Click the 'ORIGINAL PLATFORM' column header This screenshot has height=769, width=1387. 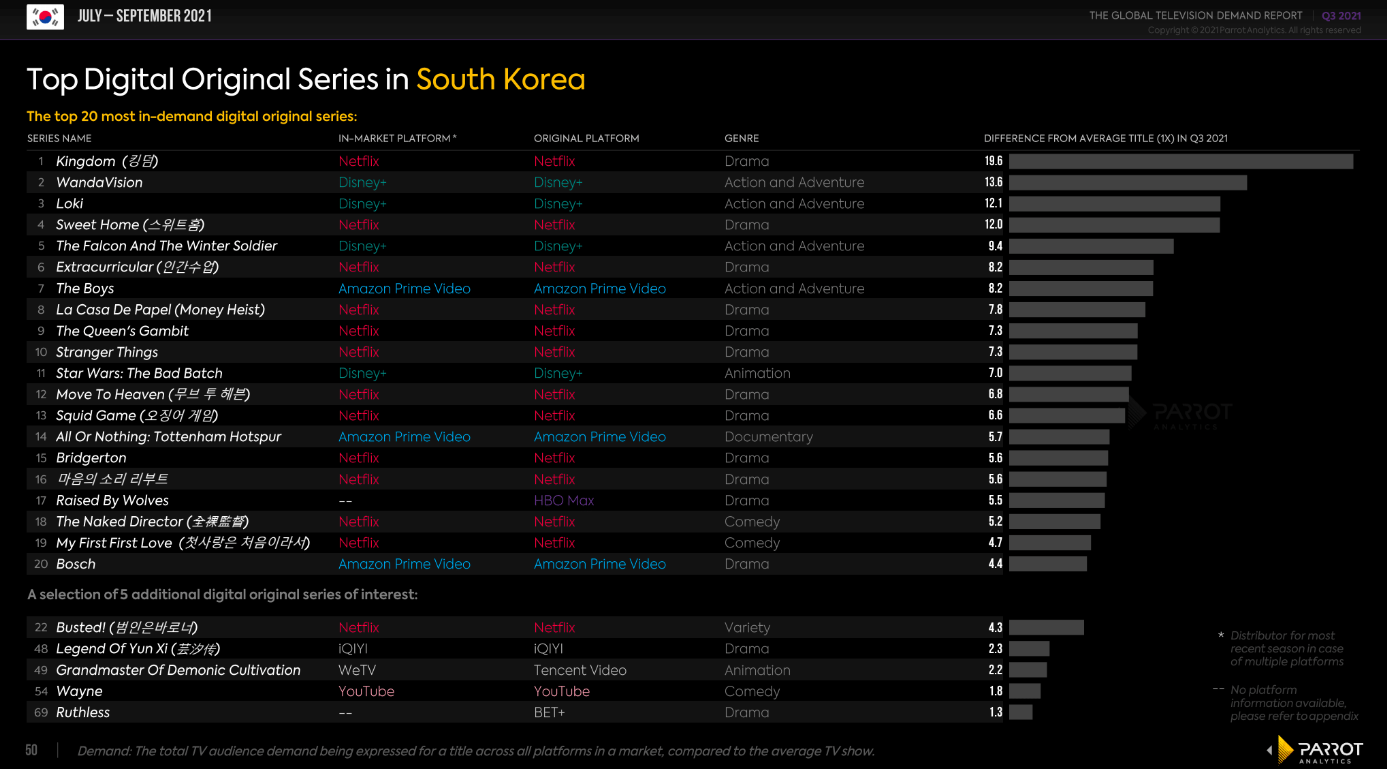point(586,138)
